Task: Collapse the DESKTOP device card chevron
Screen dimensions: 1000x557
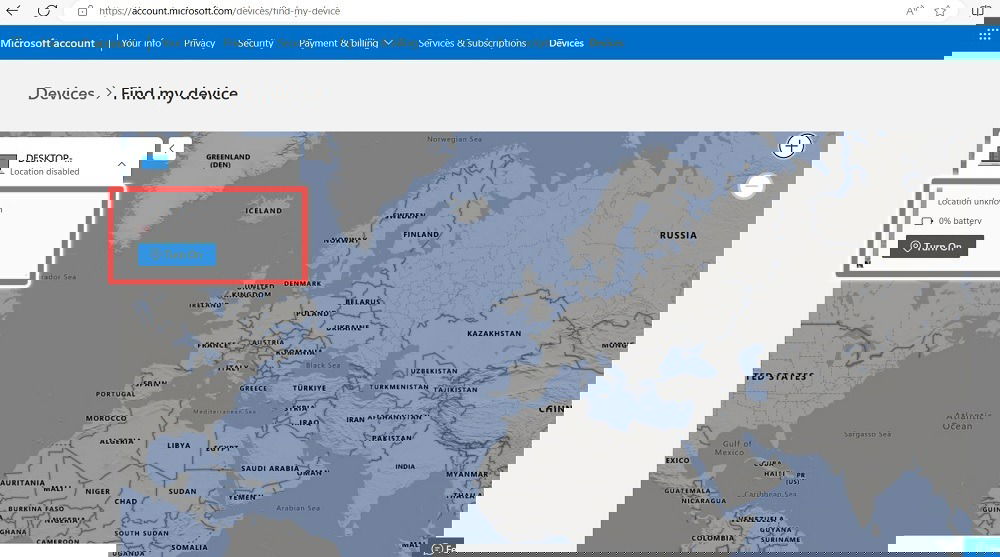Action: pos(121,164)
